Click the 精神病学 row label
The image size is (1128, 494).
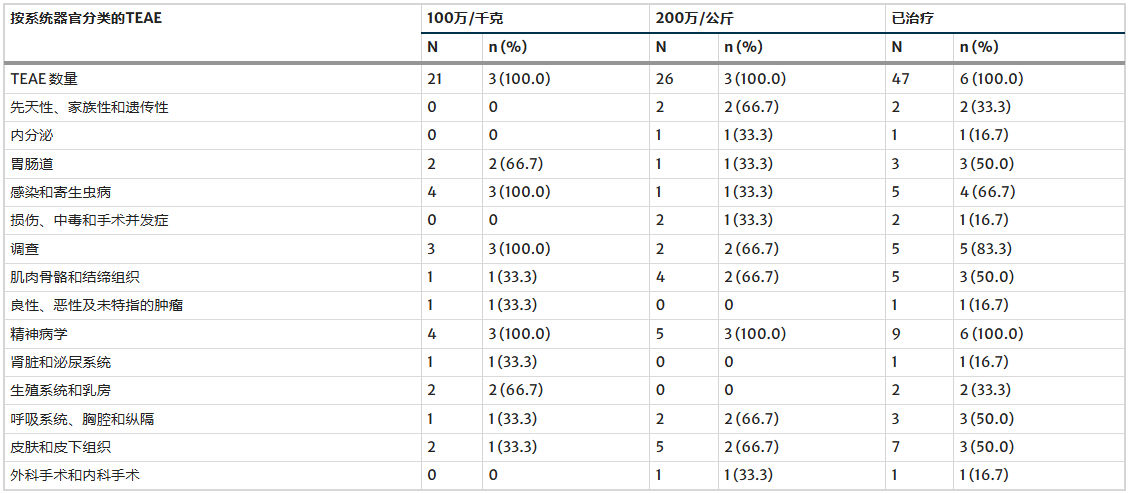[x=39, y=334]
